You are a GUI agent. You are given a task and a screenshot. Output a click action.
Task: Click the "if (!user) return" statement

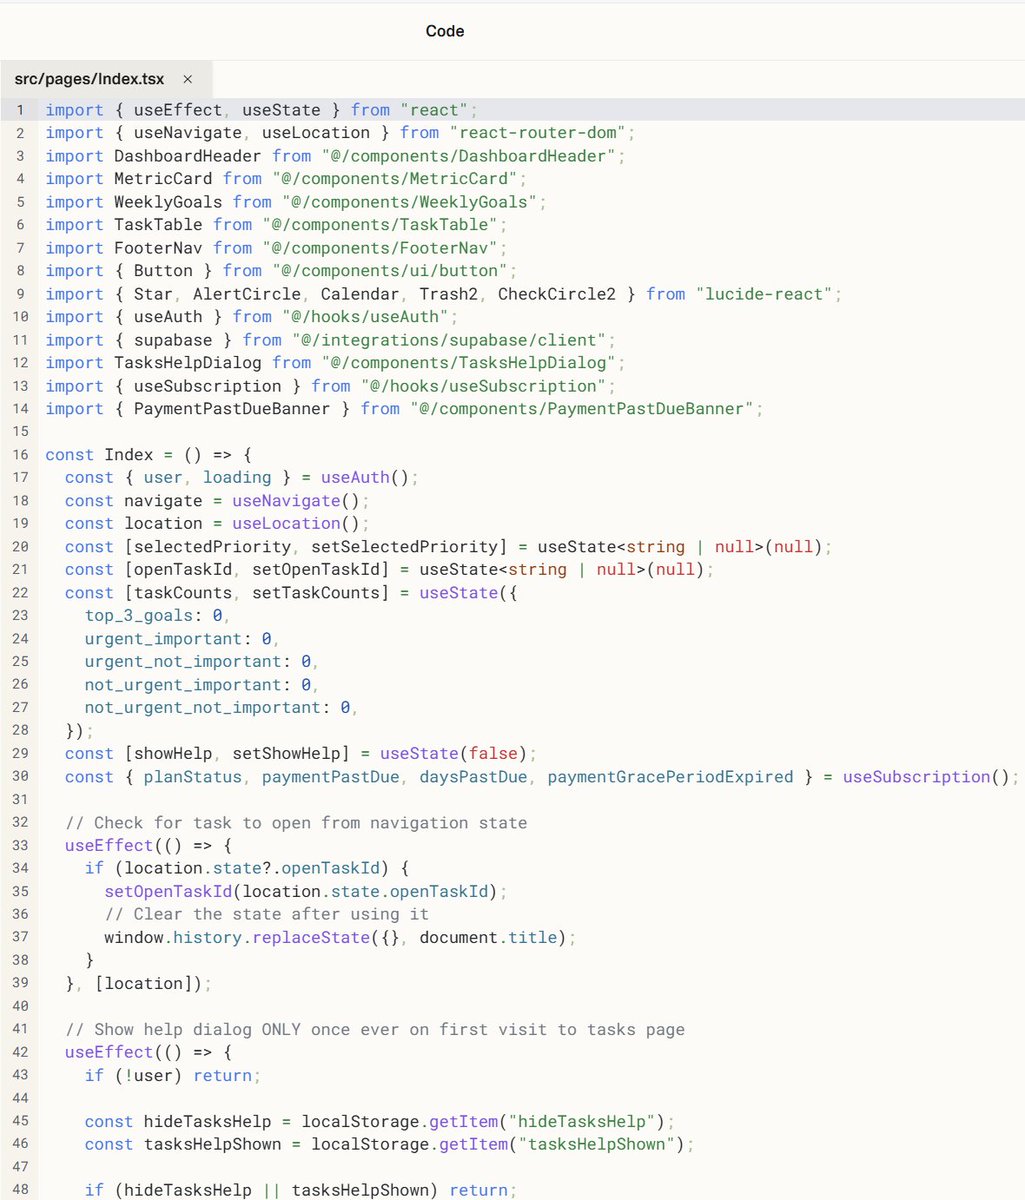coord(173,1076)
